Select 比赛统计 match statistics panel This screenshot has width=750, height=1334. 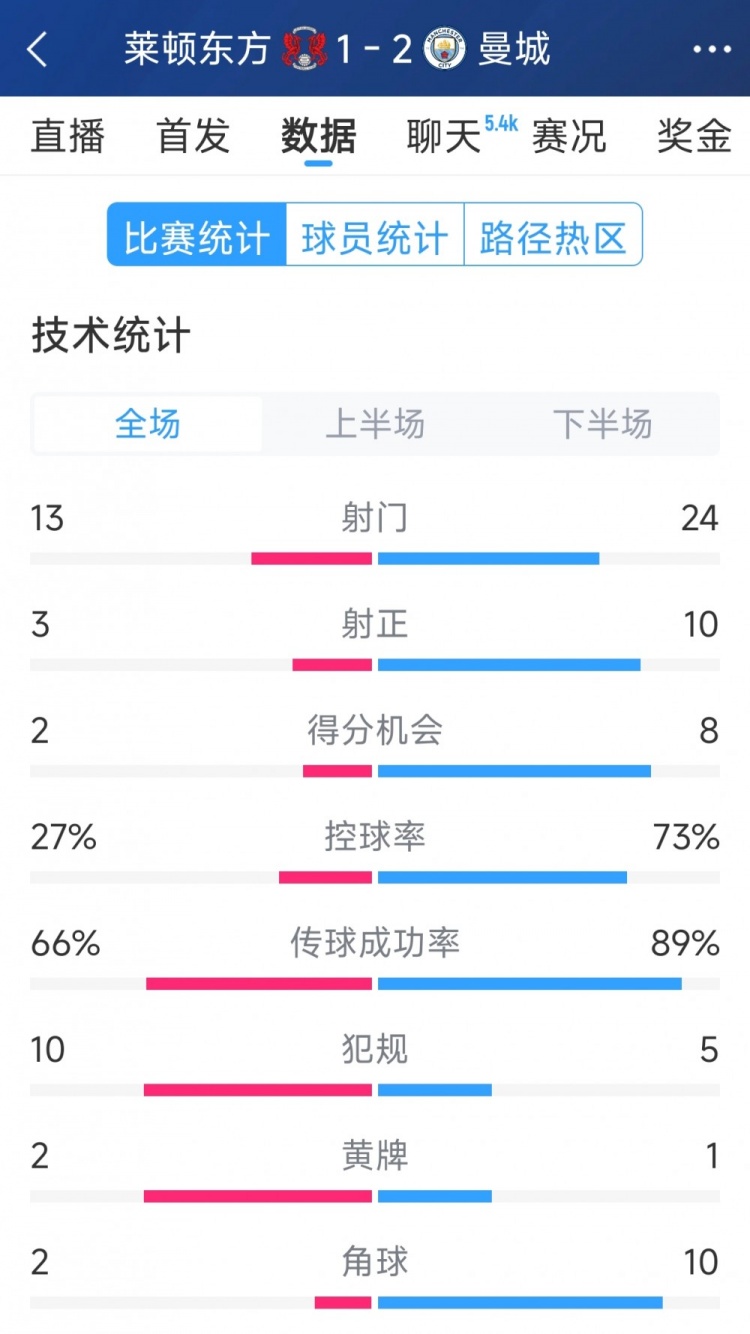pos(196,233)
